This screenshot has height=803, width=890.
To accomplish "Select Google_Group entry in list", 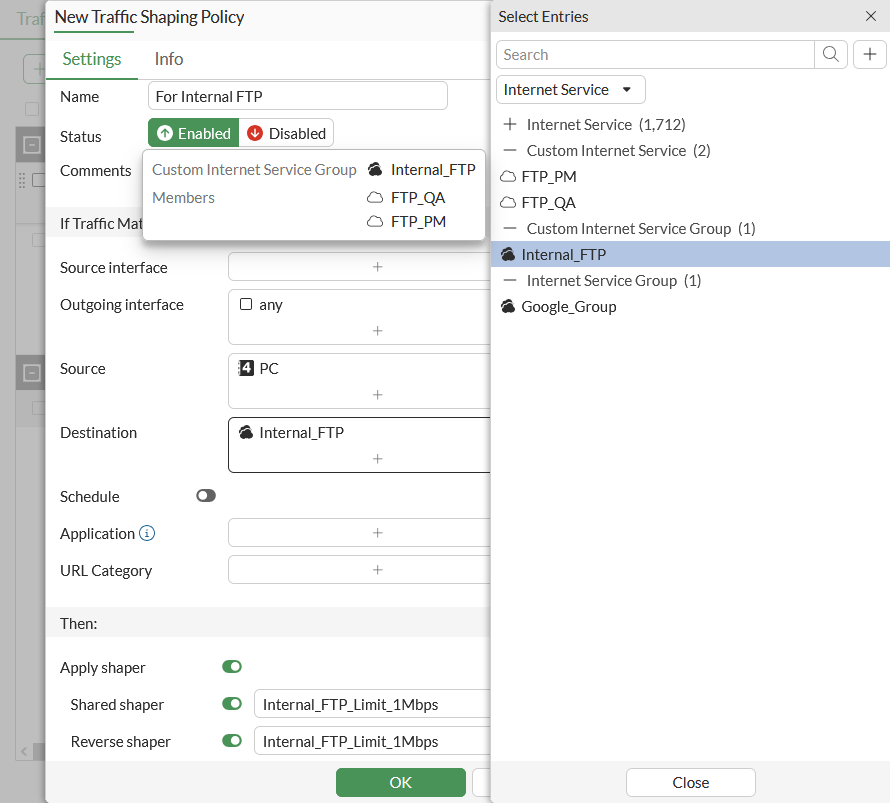I will pos(568,307).
